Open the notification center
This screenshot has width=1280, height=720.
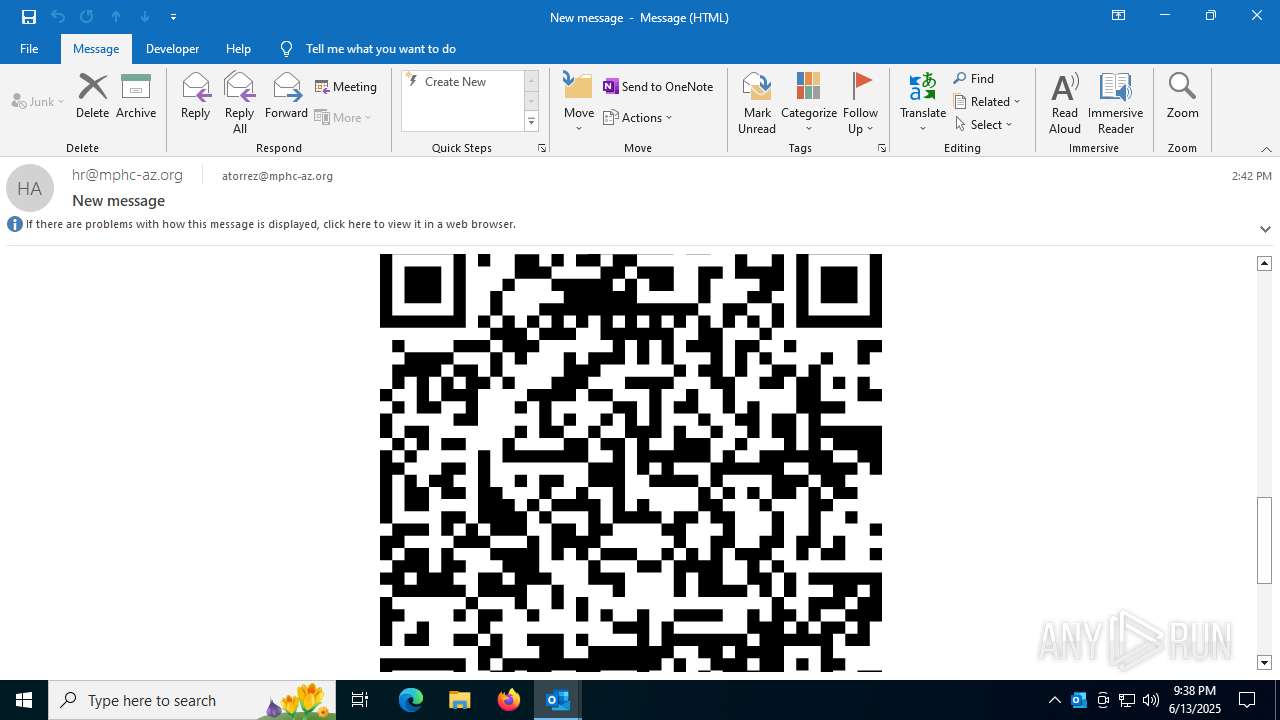coord(1247,700)
